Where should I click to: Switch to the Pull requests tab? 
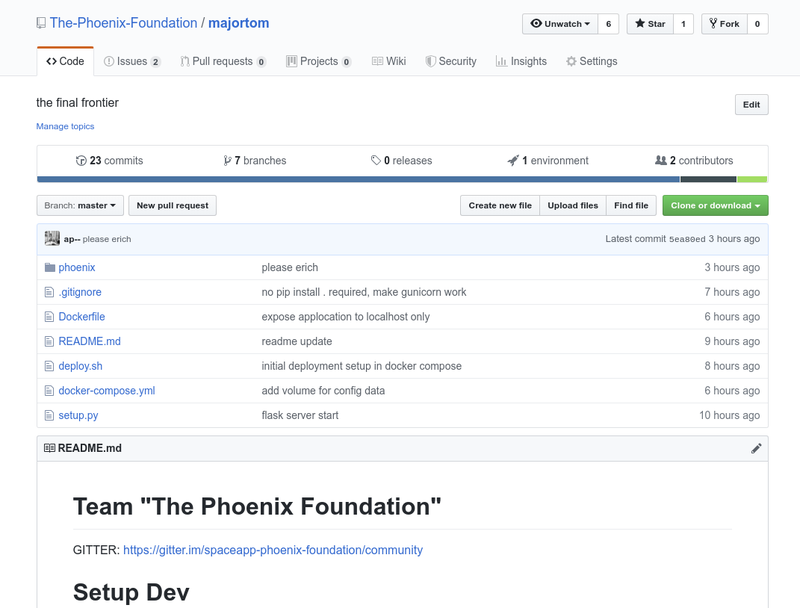click(222, 62)
